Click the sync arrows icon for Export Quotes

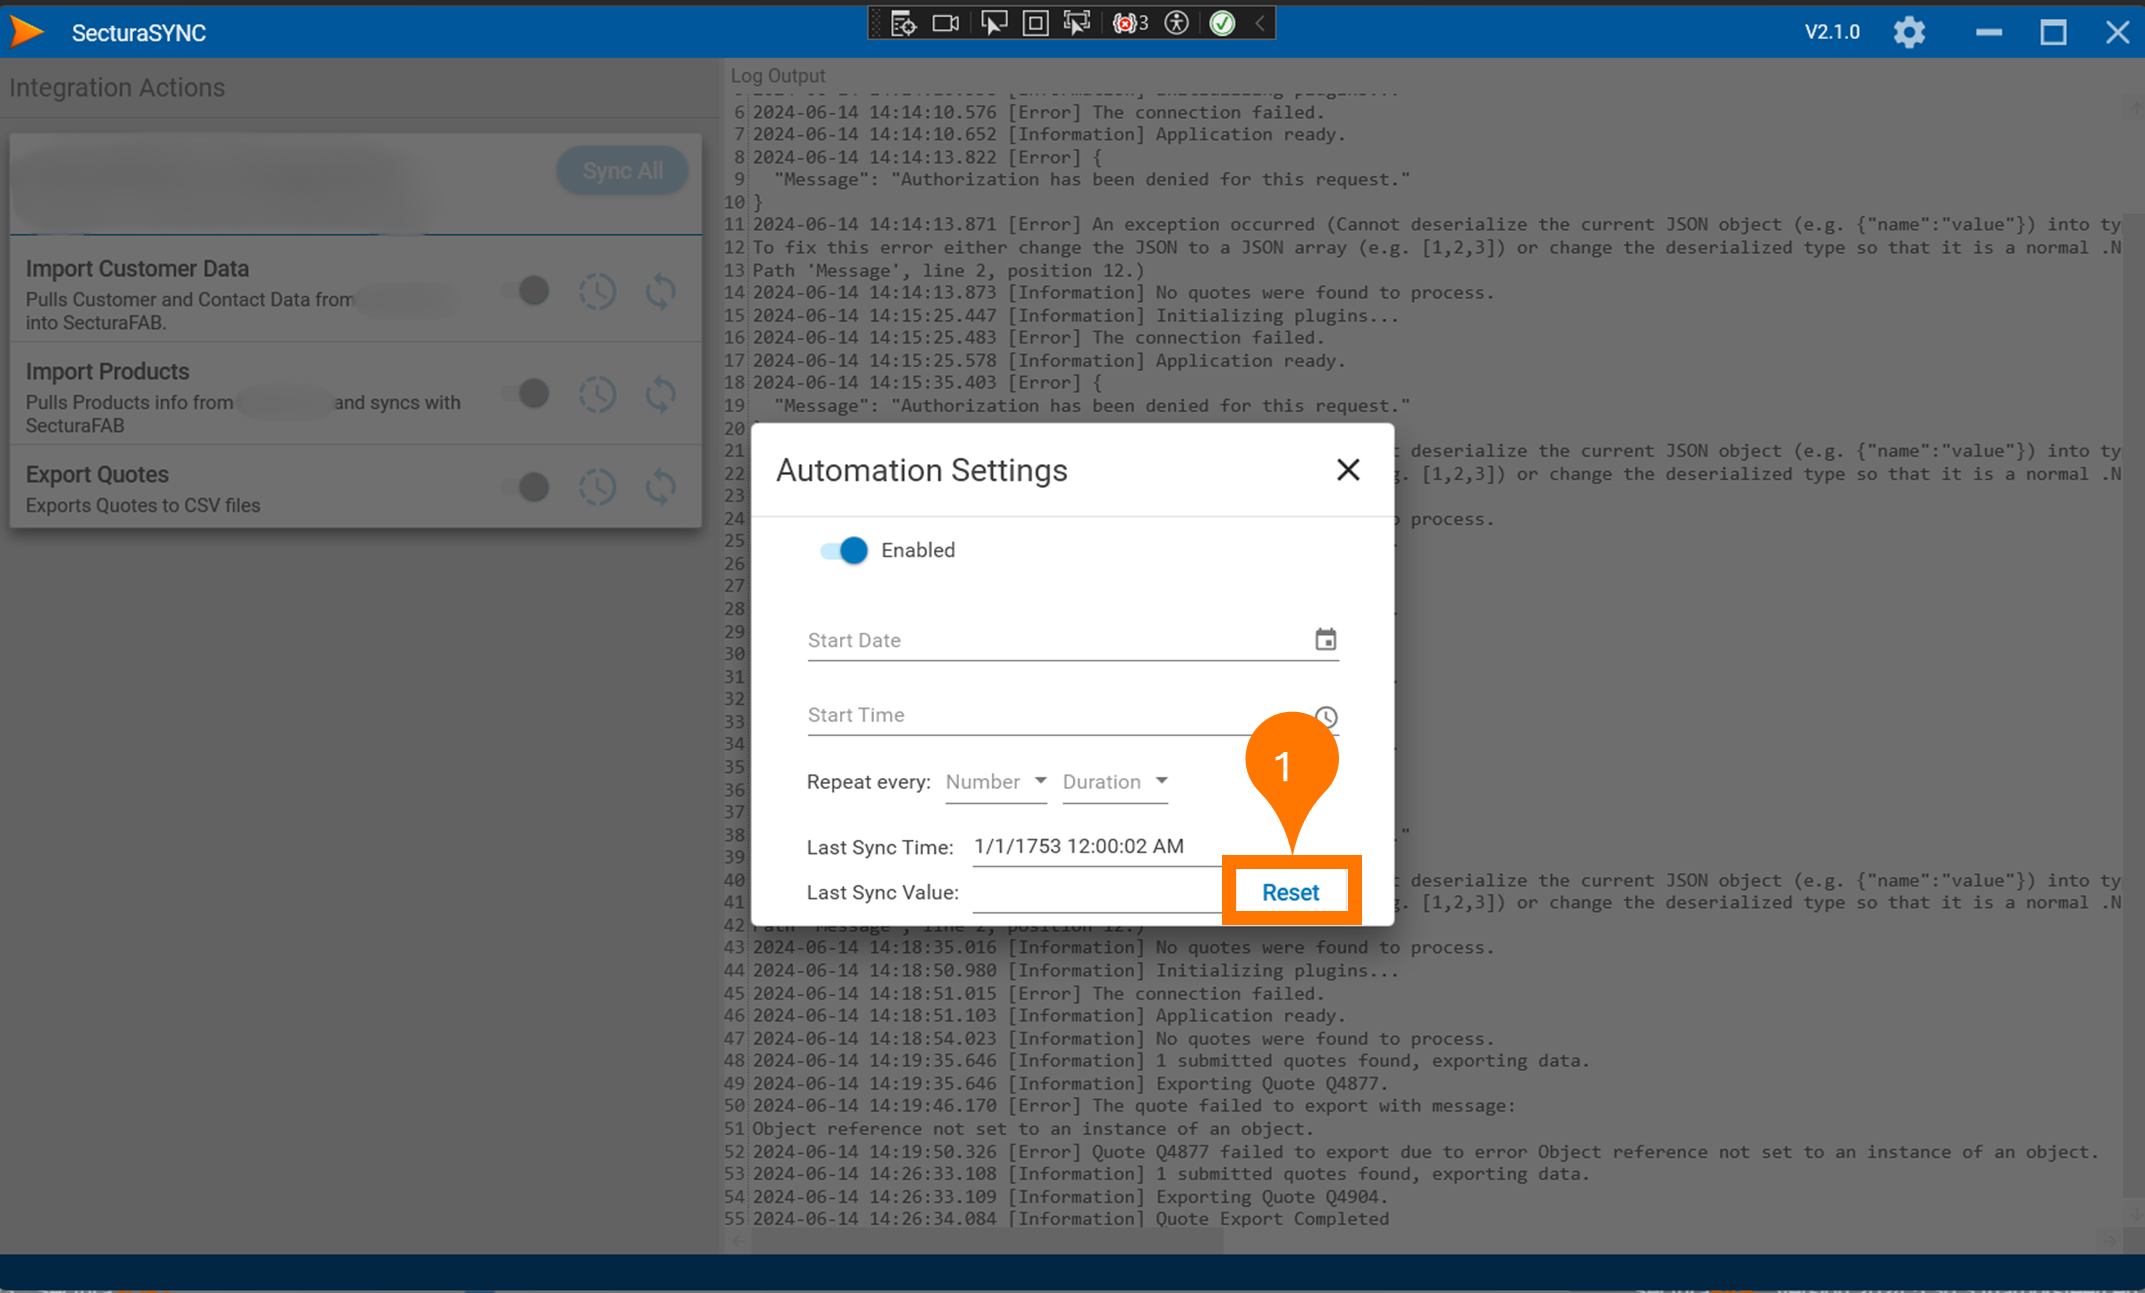click(x=660, y=487)
